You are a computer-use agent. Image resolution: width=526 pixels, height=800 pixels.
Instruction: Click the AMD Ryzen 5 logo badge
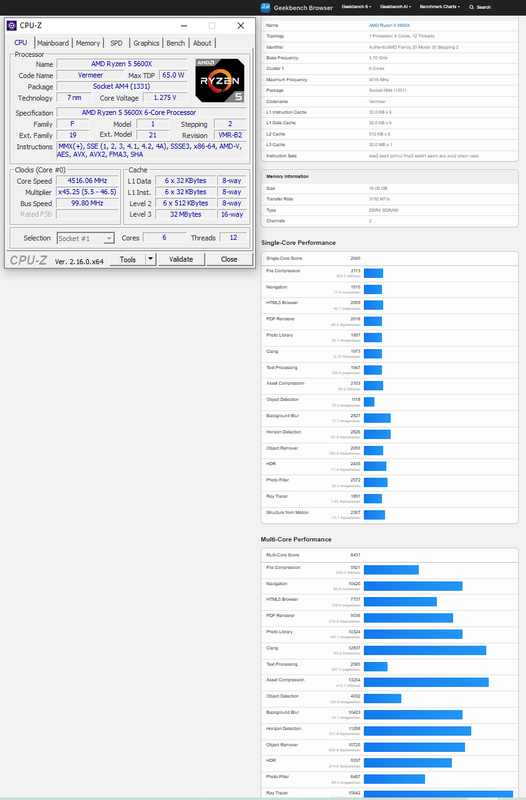219,80
